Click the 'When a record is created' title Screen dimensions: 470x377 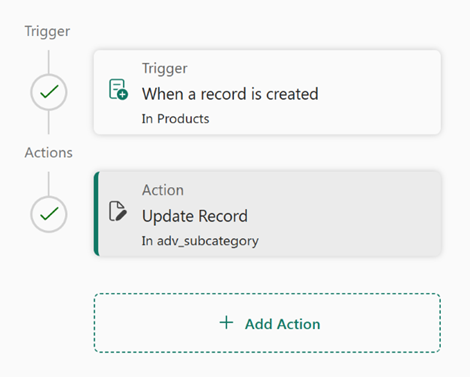(230, 94)
